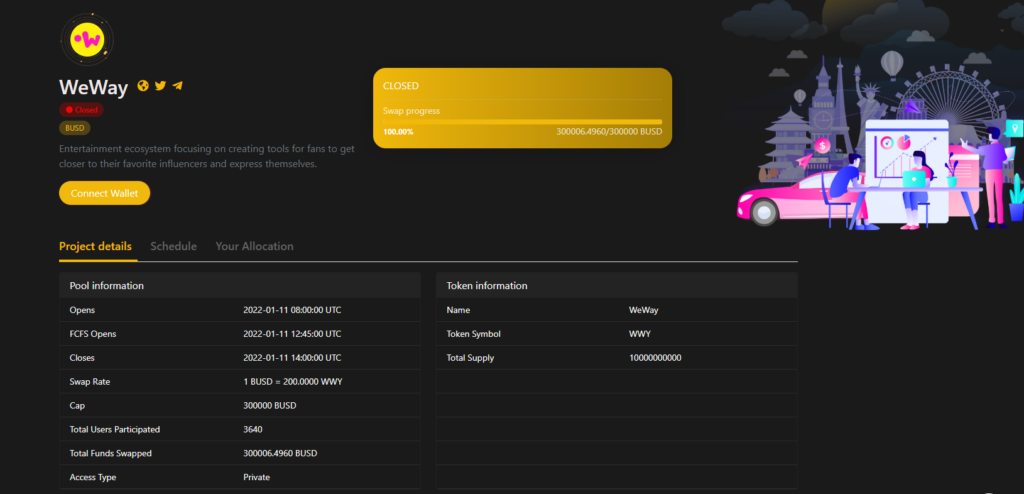Screen dimensions: 1024x494
Task: Open the WeWay Twitter icon
Action: pos(160,86)
